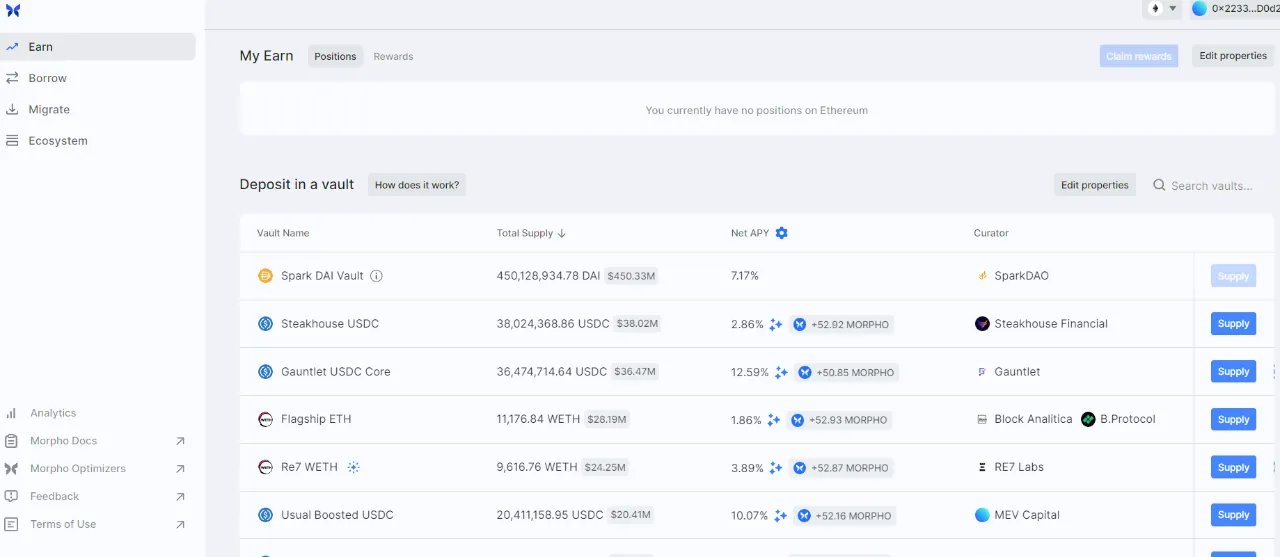
Task: Click the Re7 WETH badge icon
Action: [354, 467]
